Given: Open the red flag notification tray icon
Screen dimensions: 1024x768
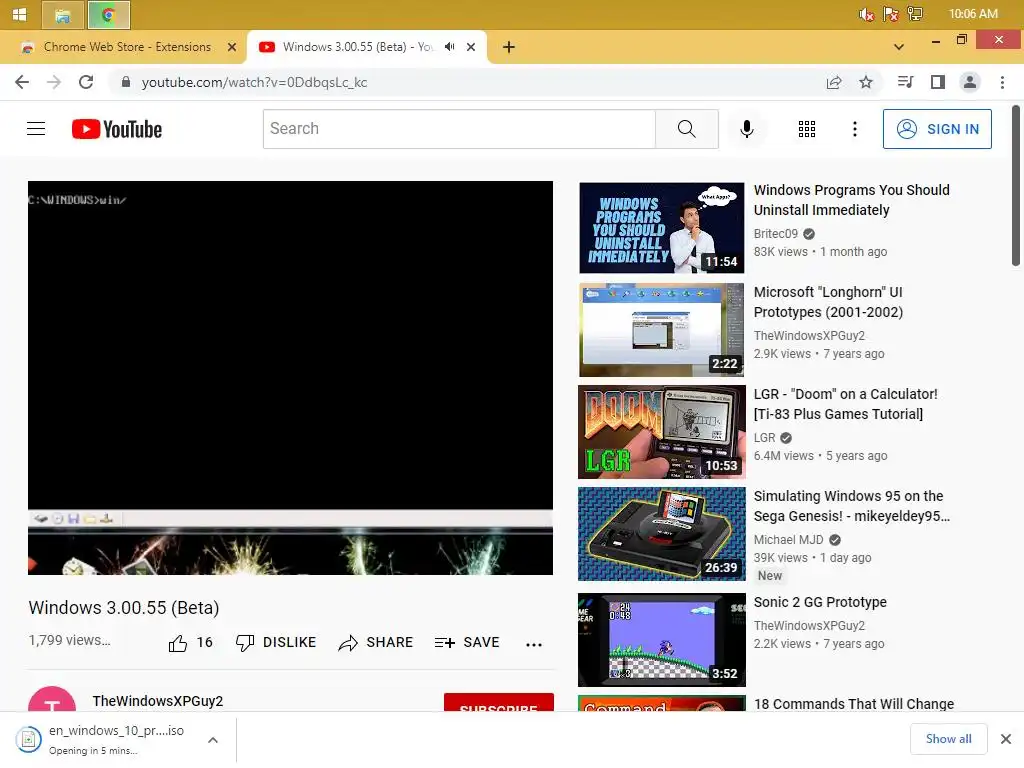Looking at the screenshot, I should (x=891, y=14).
